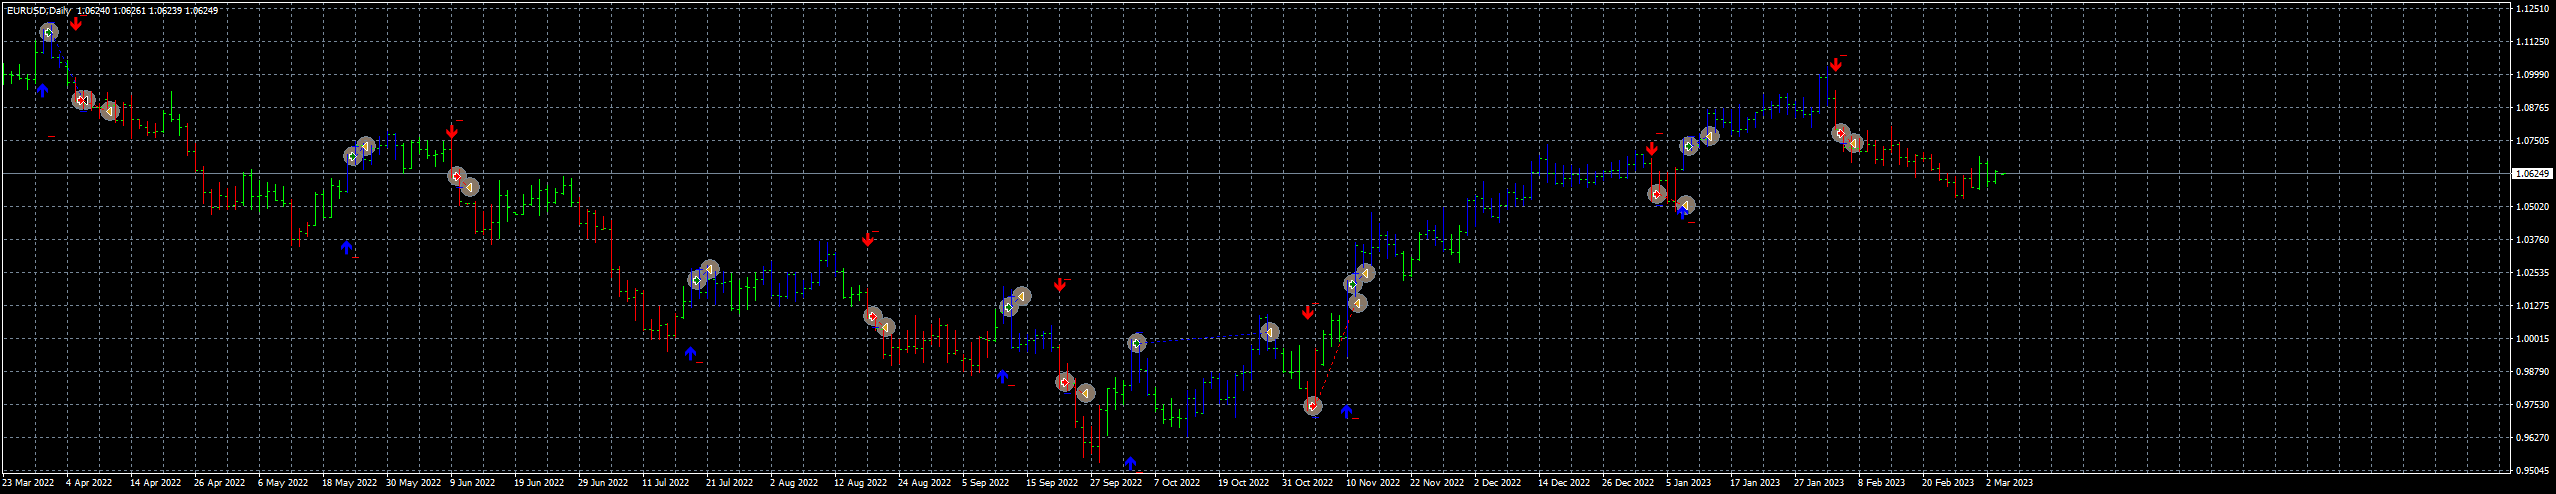Select the 4 Apr 2022 date label

pos(89,483)
